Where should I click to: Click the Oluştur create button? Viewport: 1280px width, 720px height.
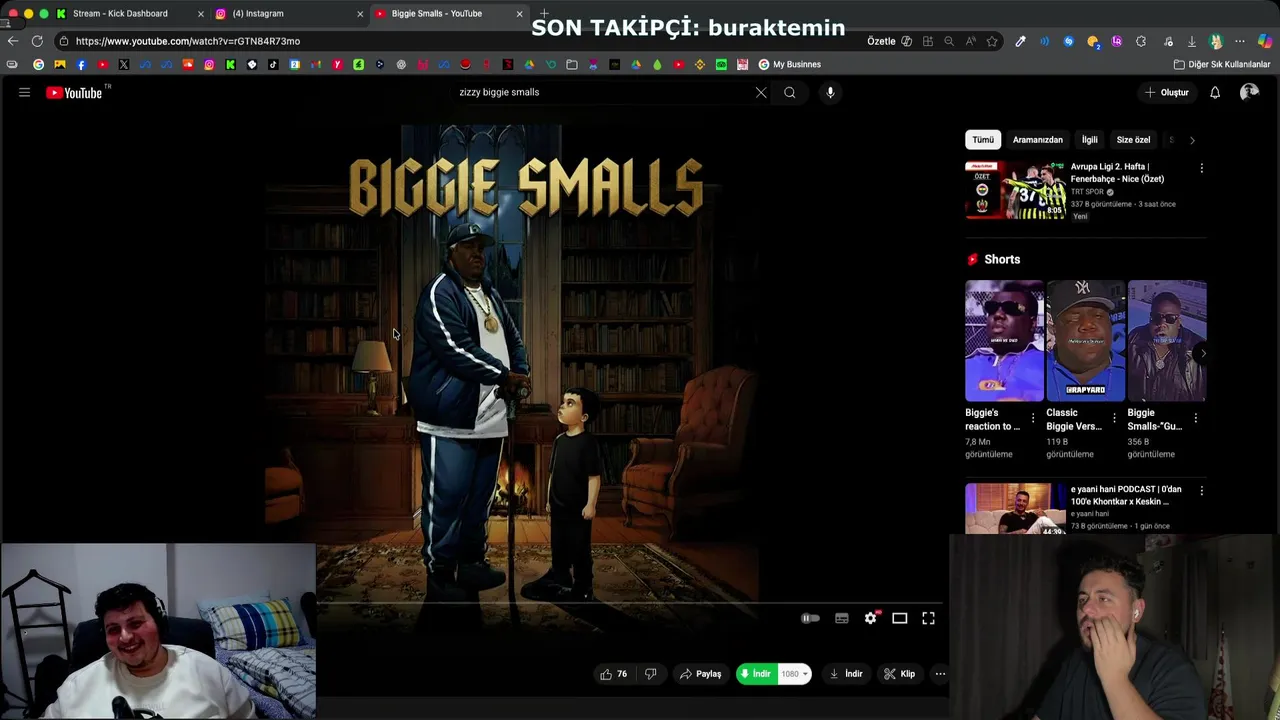point(1167,92)
